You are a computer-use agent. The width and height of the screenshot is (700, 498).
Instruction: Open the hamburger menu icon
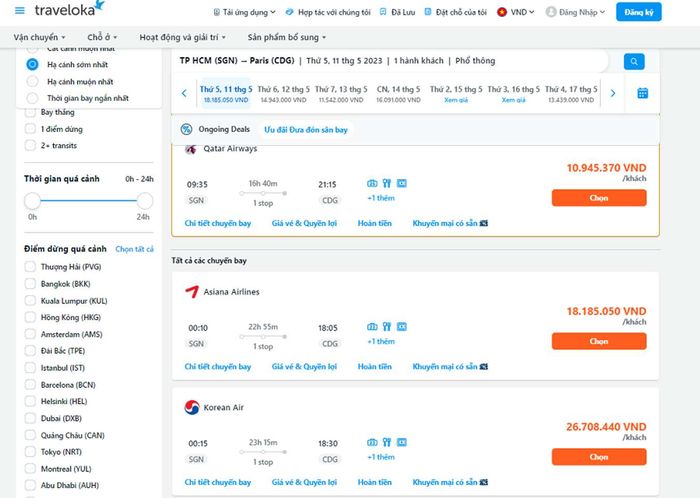click(x=20, y=10)
